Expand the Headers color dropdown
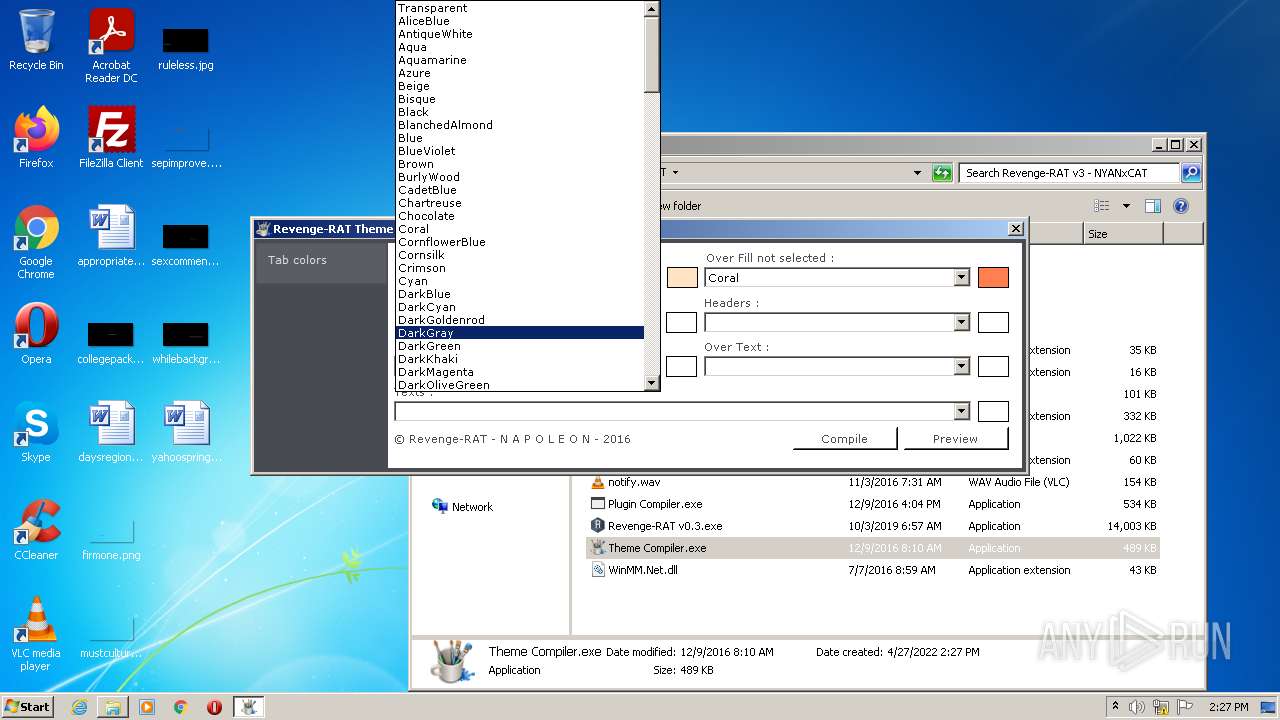1280x720 pixels. click(961, 322)
